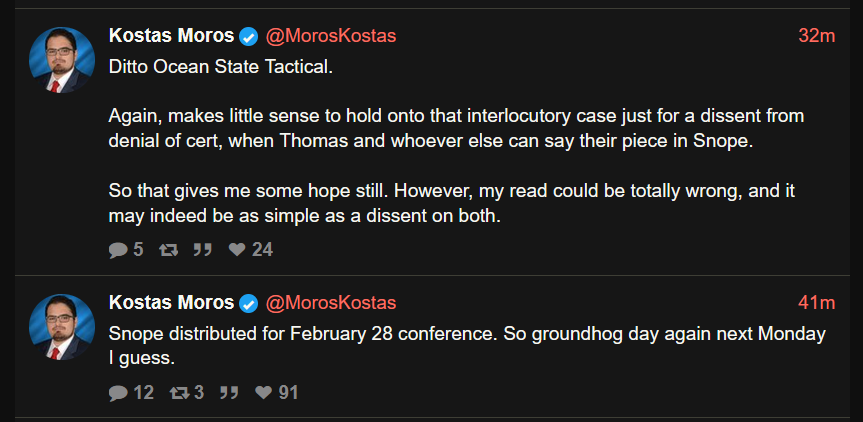The image size is (863, 422).
Task: Like the Snope February 28 tweet
Action: coord(264,393)
